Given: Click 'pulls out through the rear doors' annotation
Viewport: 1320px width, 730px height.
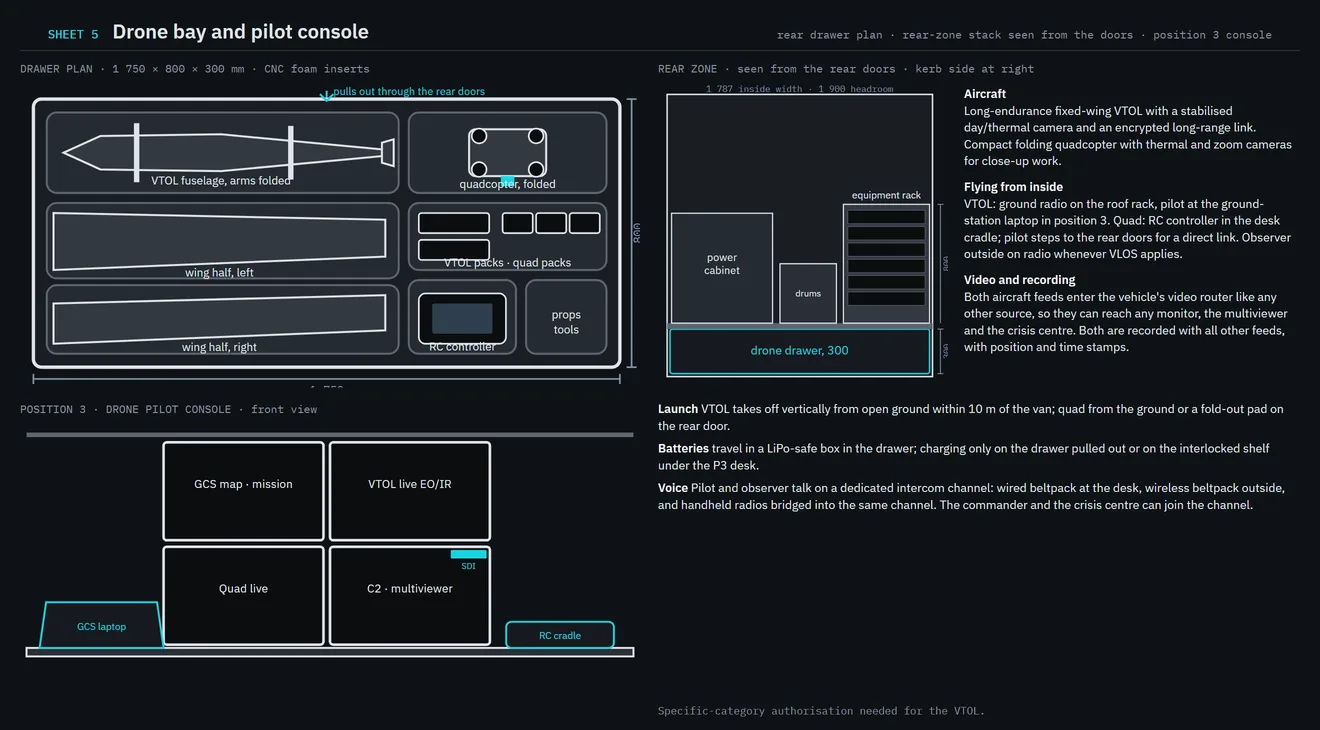Looking at the screenshot, I should [x=409, y=91].
